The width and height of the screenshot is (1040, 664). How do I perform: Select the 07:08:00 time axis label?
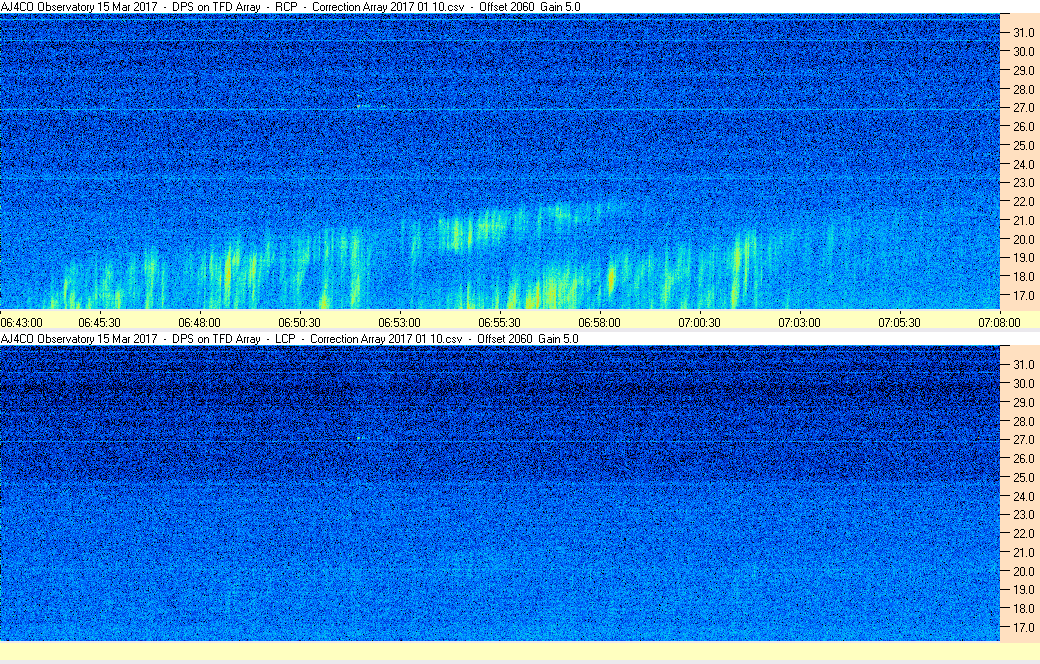click(1000, 322)
